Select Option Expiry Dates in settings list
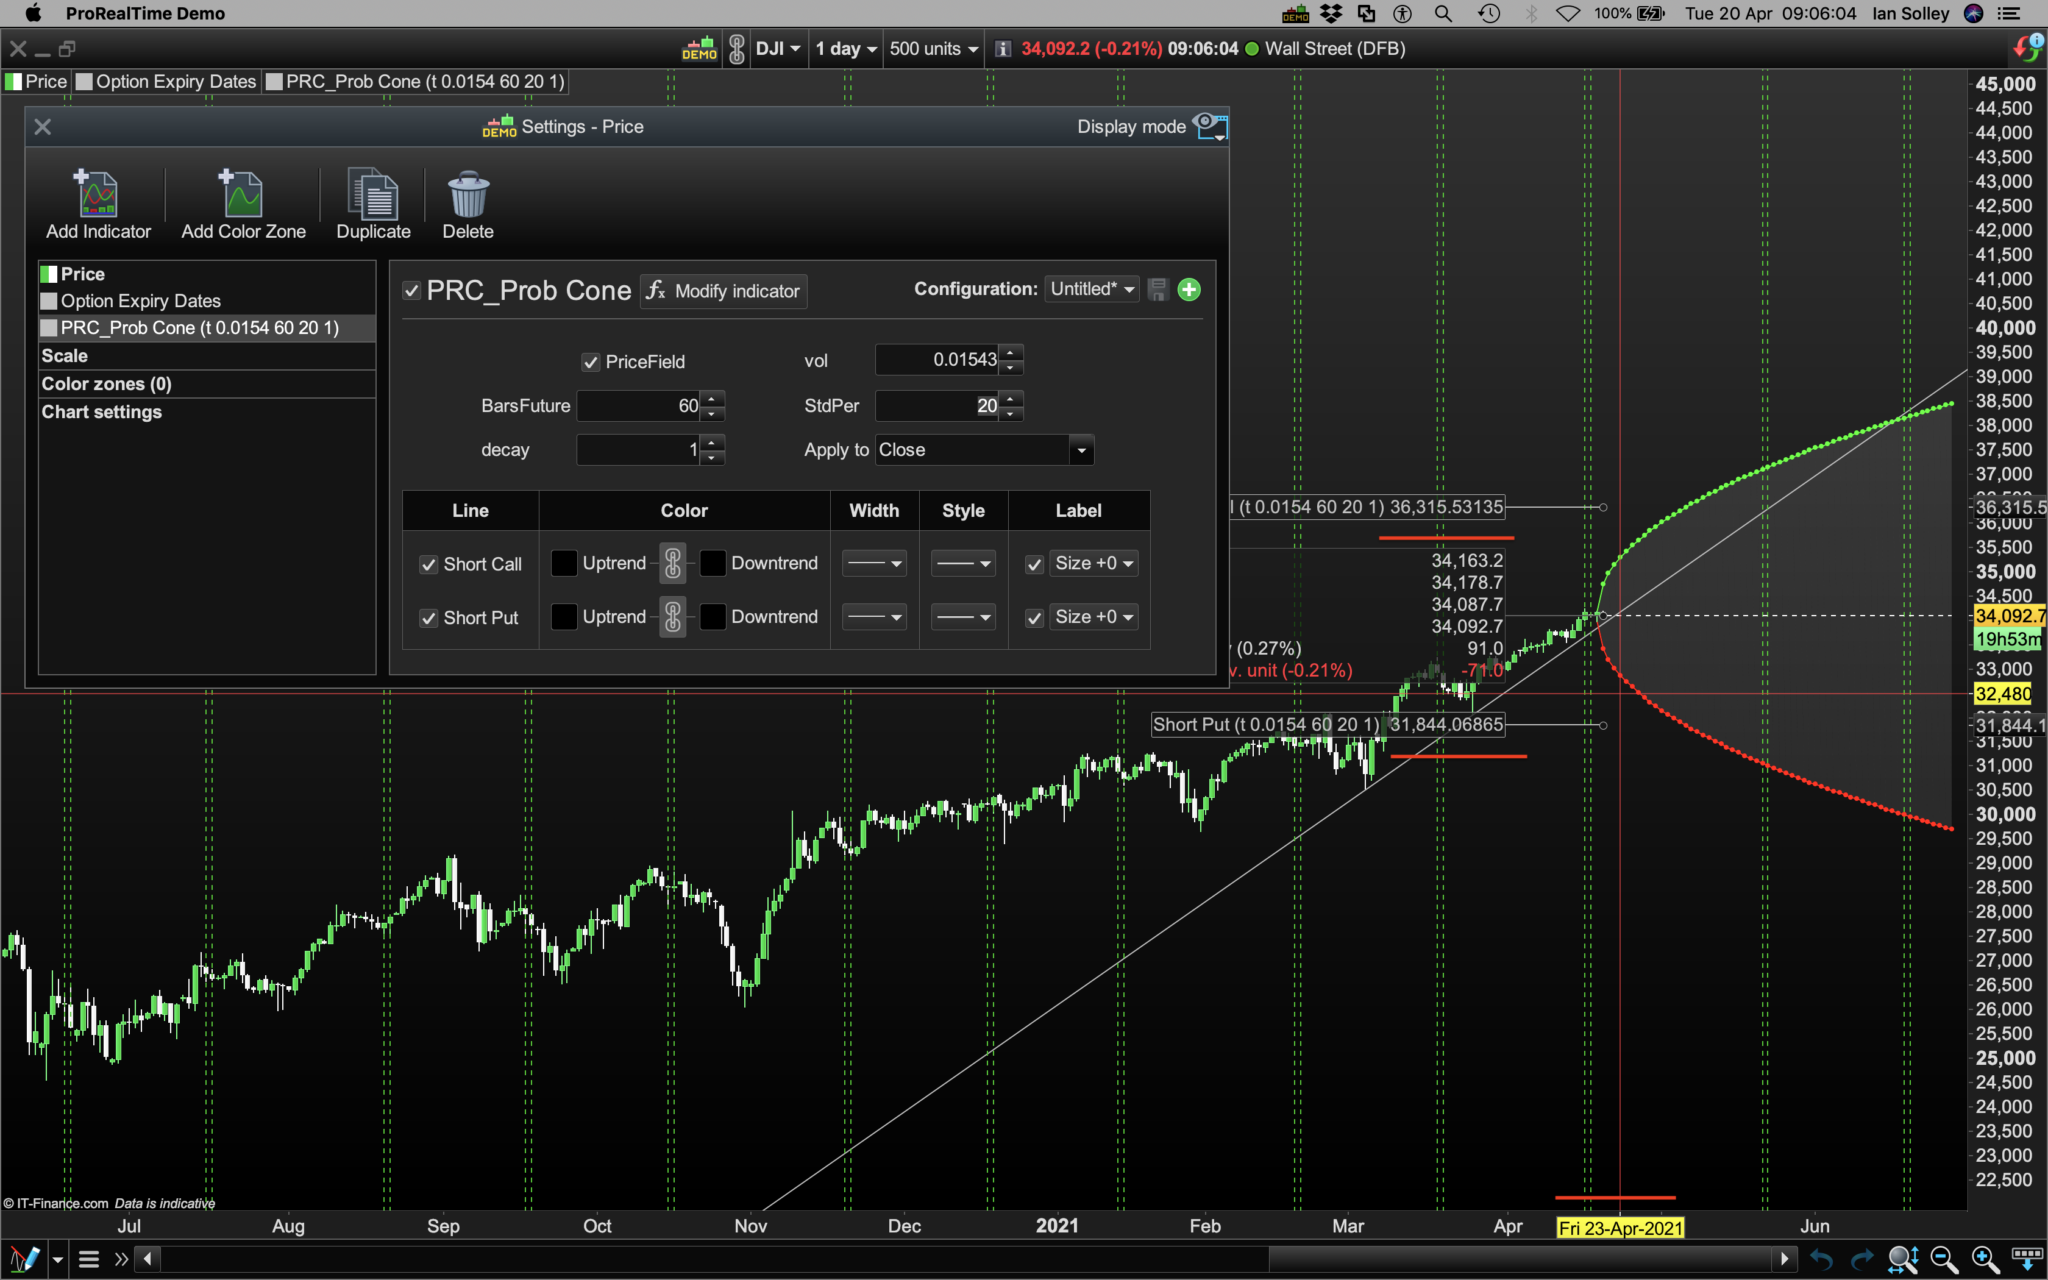The image size is (2048, 1280). point(140,301)
